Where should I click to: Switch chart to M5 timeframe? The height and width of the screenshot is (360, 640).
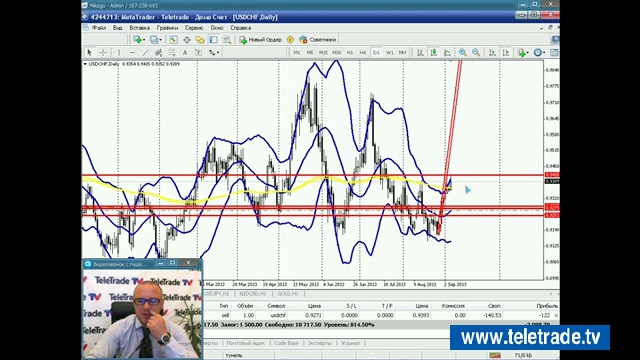310,52
